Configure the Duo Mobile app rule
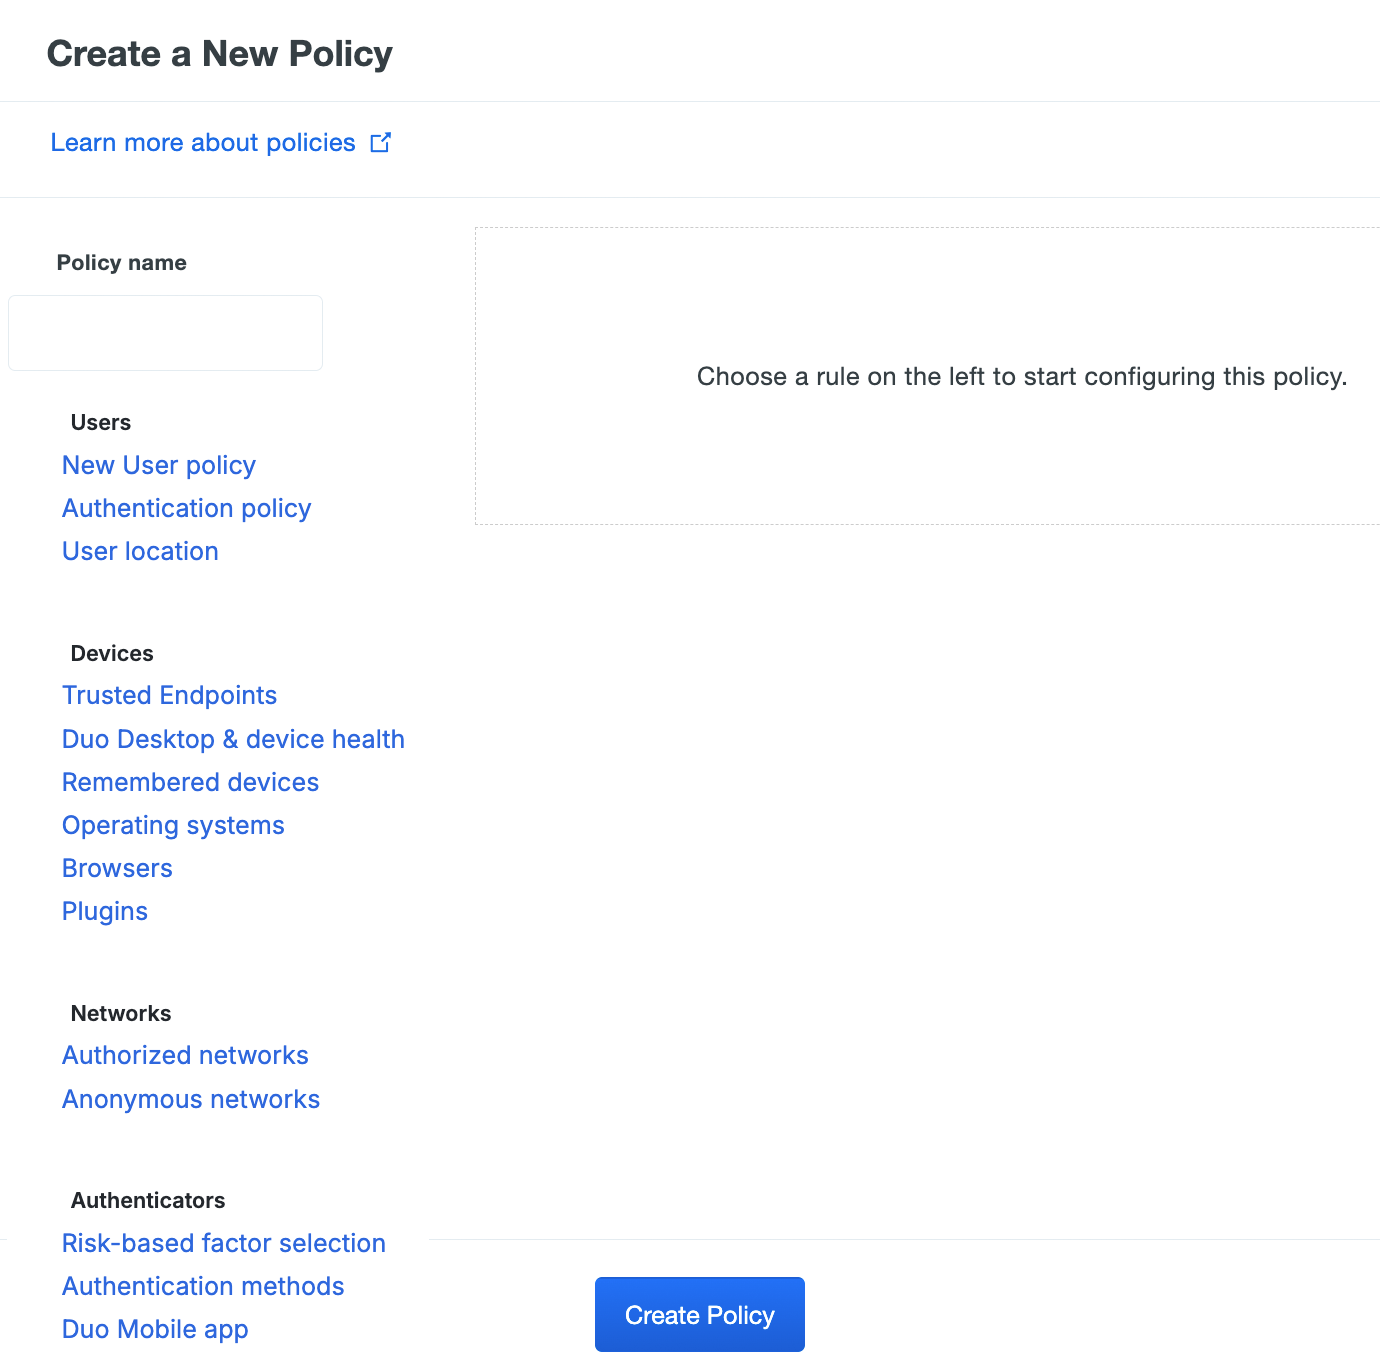This screenshot has width=1380, height=1361. [154, 1329]
